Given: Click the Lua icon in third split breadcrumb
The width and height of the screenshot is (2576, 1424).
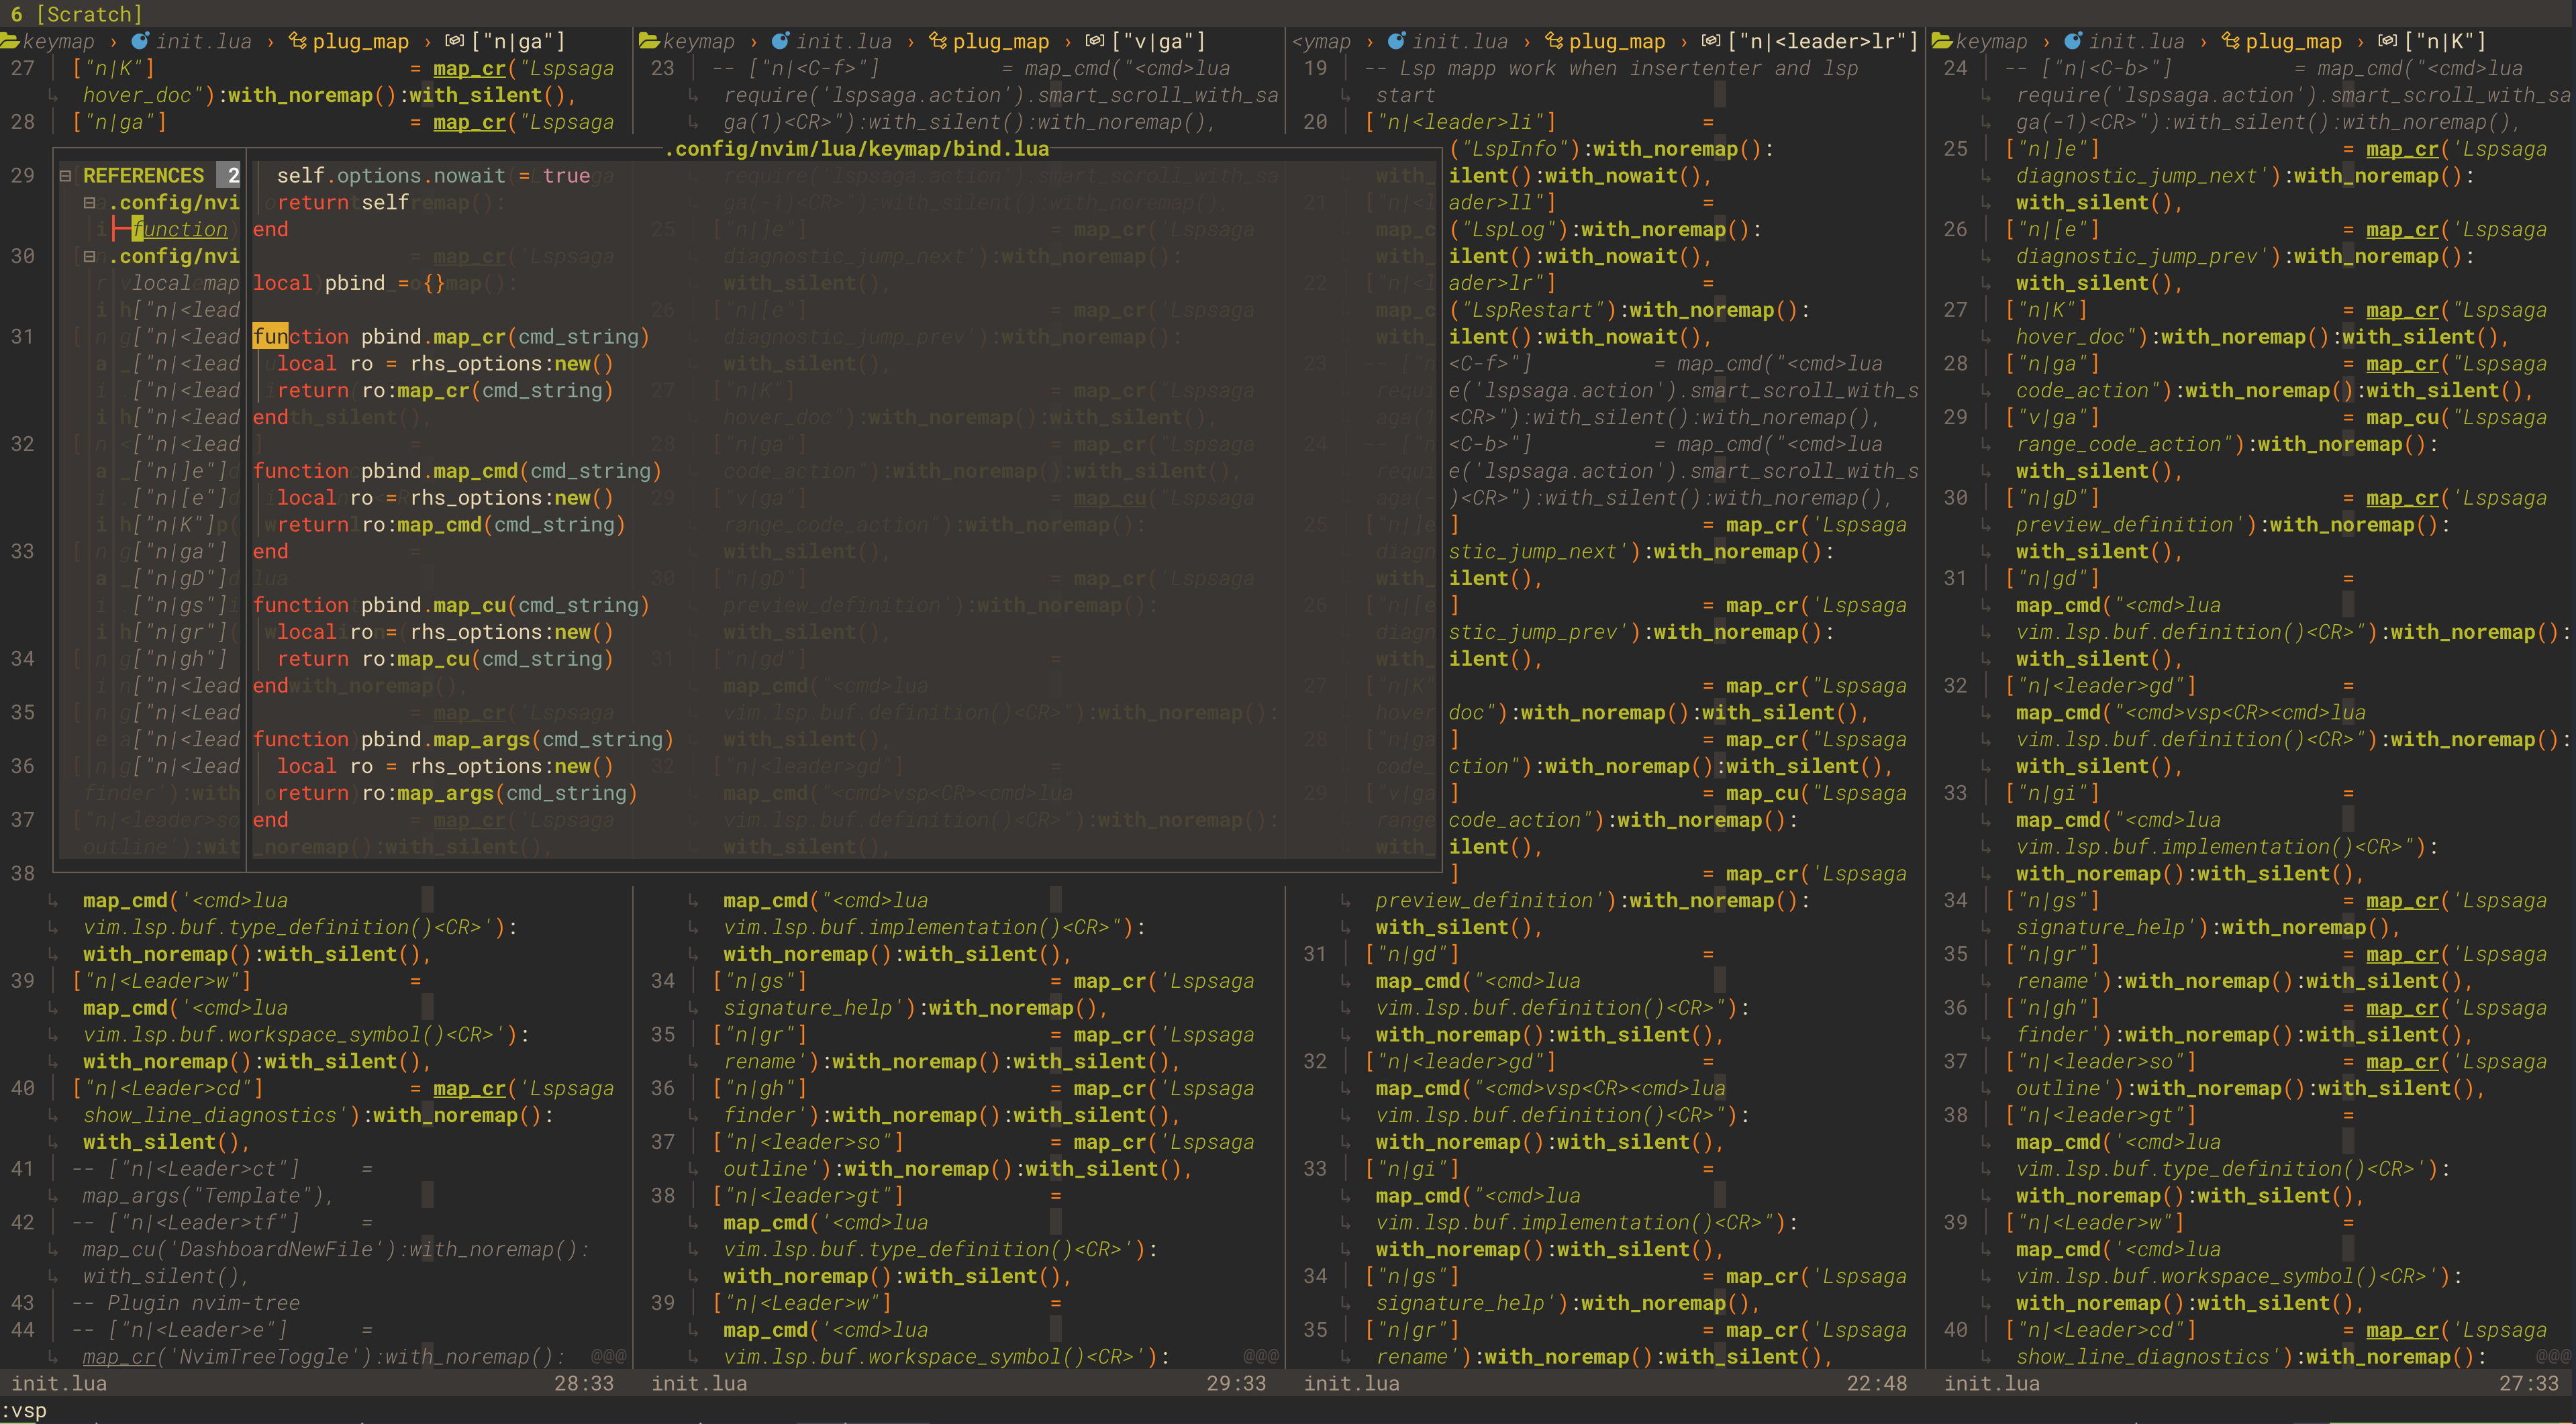Looking at the screenshot, I should tap(1396, 41).
